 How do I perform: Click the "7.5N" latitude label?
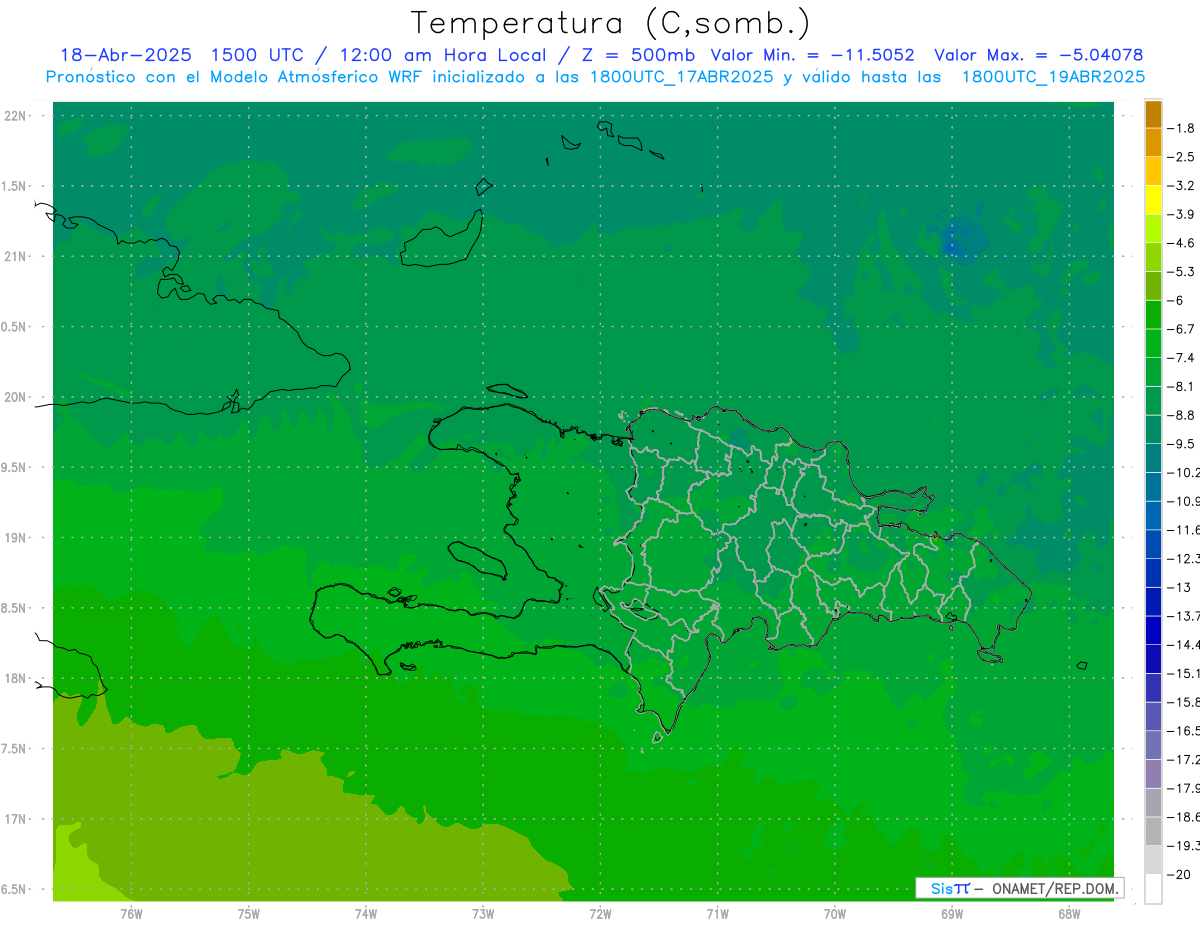[x=15, y=749]
